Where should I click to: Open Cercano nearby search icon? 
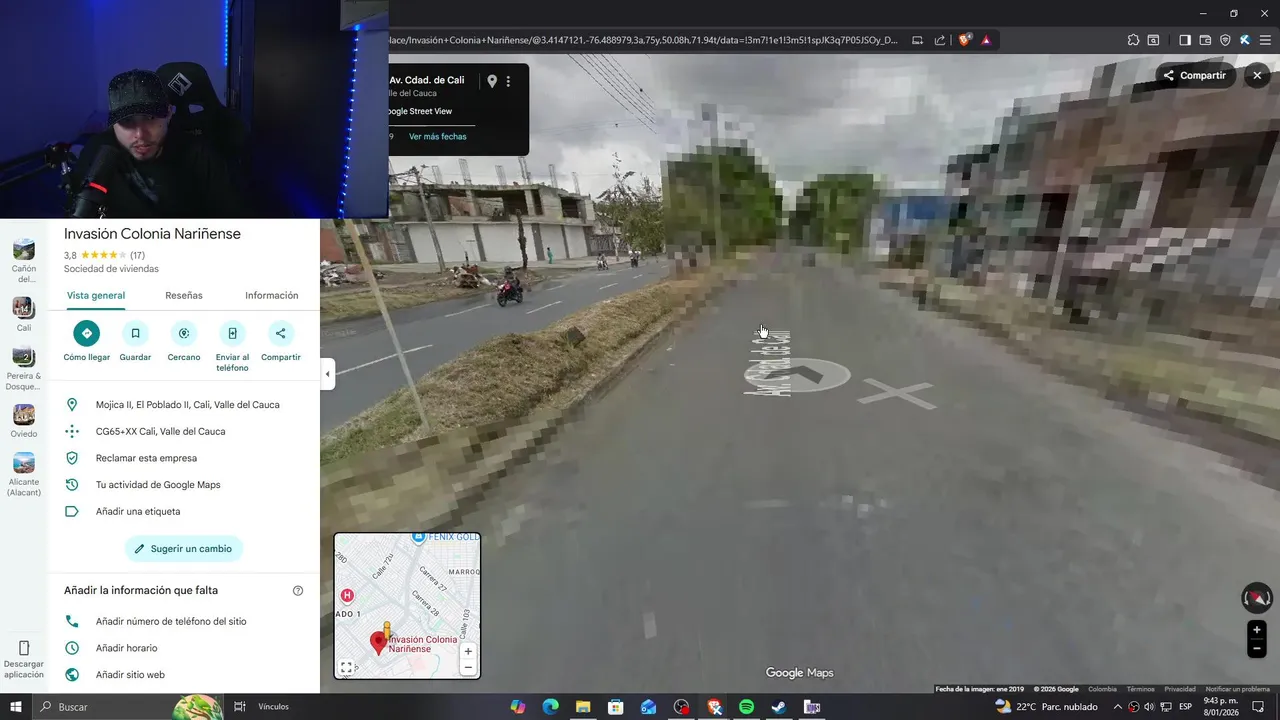[184, 333]
